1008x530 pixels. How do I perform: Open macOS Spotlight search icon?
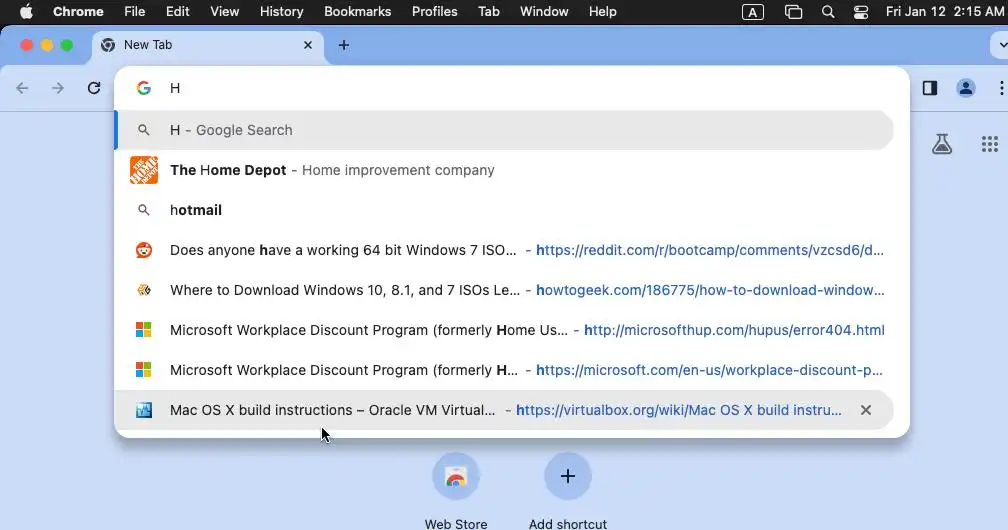point(828,12)
